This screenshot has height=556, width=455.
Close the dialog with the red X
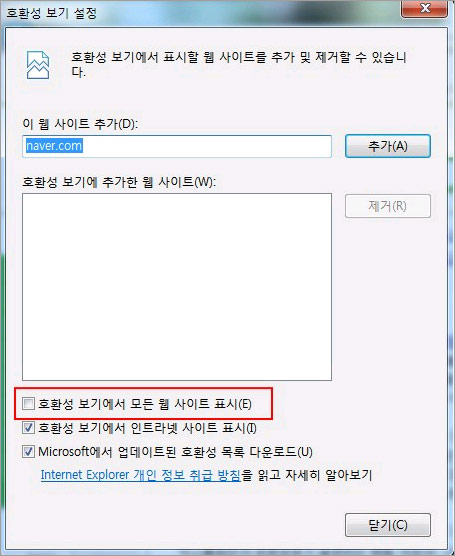[424, 8]
